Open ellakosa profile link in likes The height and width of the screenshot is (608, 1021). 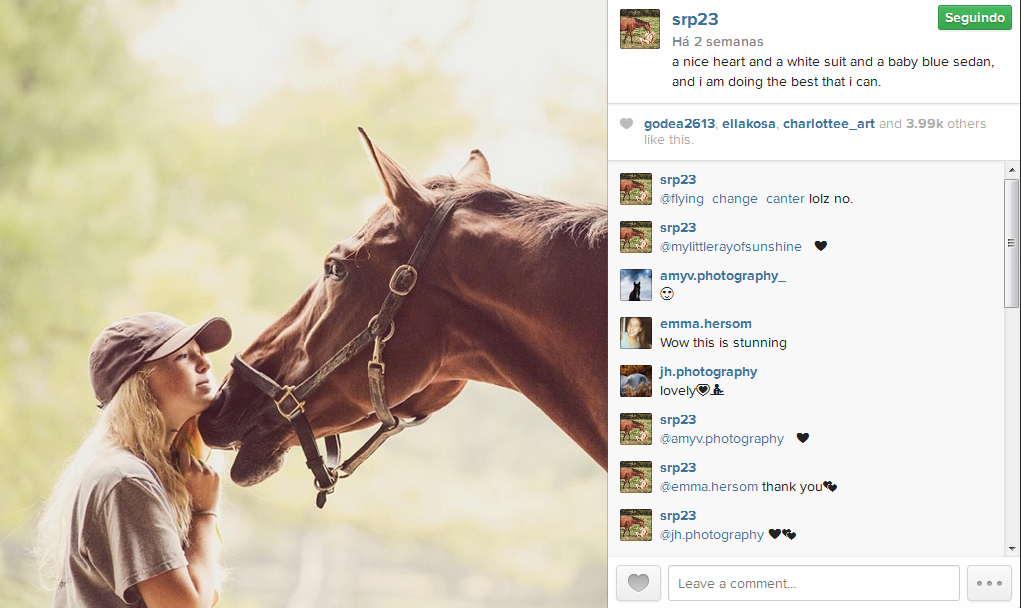(x=748, y=124)
